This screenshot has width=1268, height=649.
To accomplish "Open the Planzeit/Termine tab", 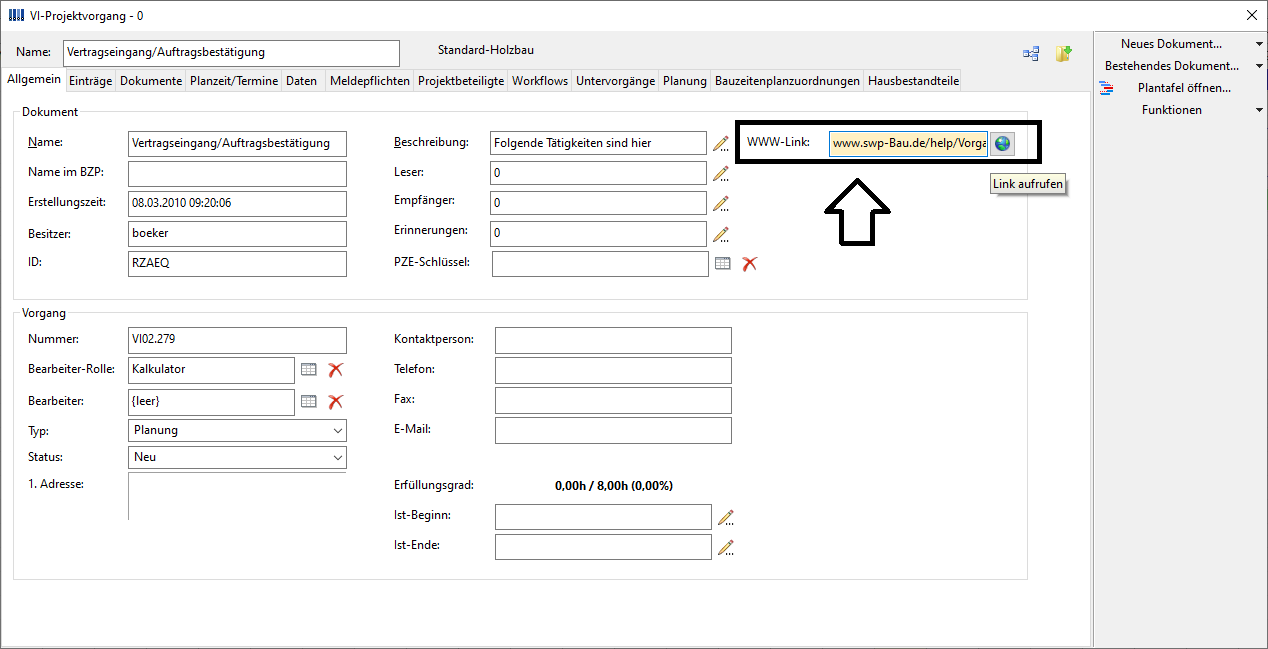I will 234,81.
